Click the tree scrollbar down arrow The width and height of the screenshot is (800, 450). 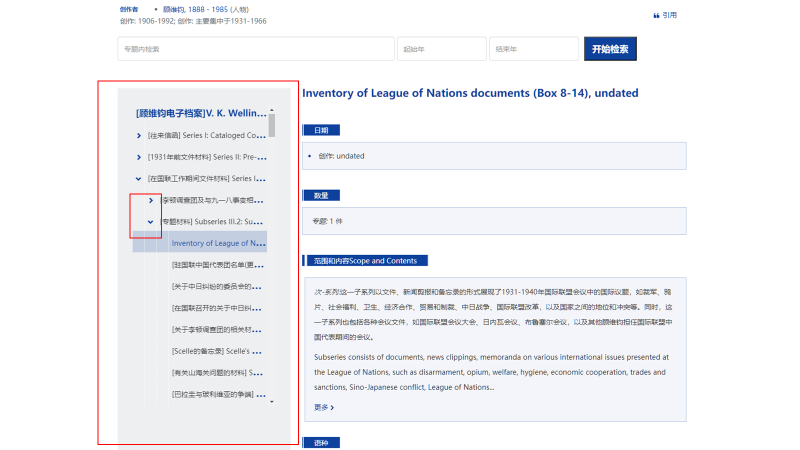[x=272, y=402]
